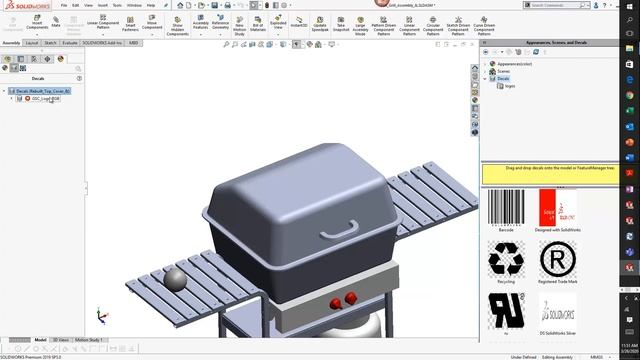The image size is (640, 360).
Task: Click Pattern Driven Component Pattern
Action: point(384,26)
